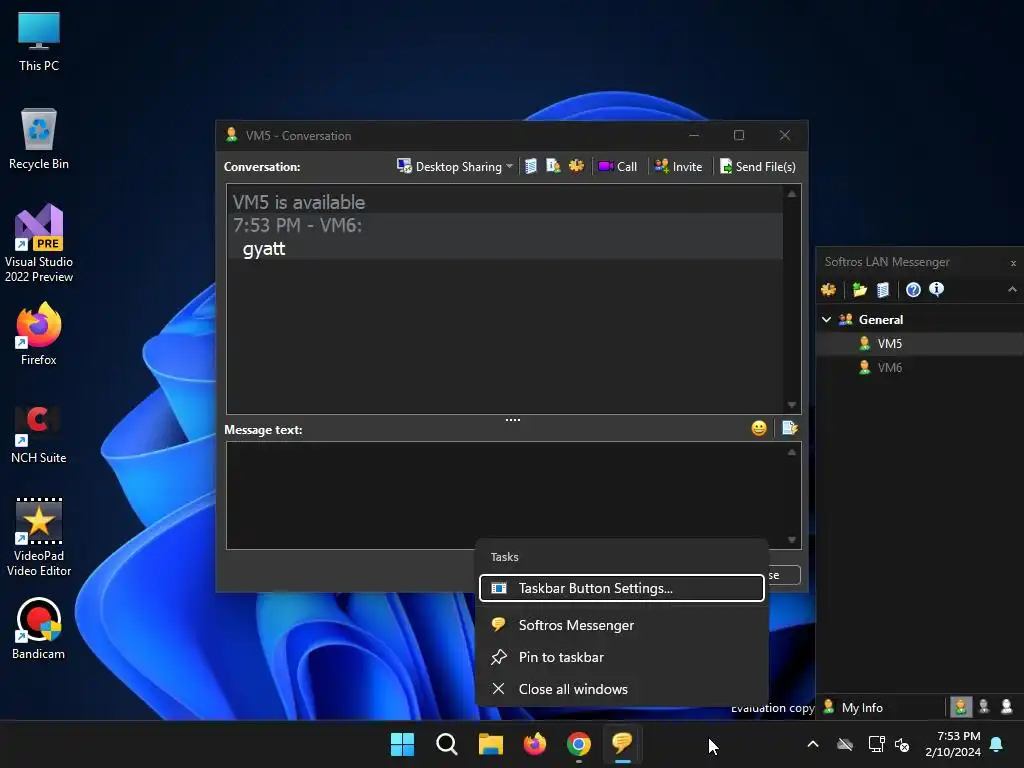The width and height of the screenshot is (1024, 768).
Task: Select NCH Suite desktop shortcut
Action: tap(39, 434)
